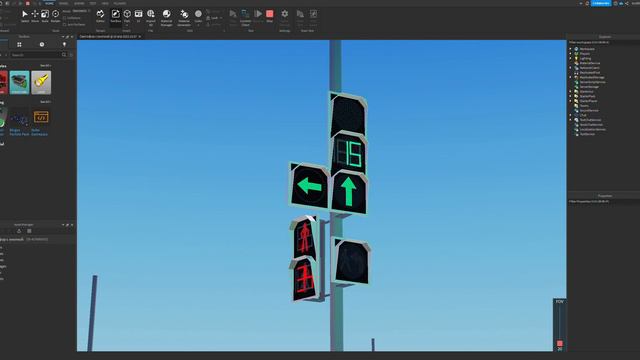Expand ReplicatedStorage in Explorer
Image resolution: width=640 pixels, height=360 pixels.
point(571,77)
